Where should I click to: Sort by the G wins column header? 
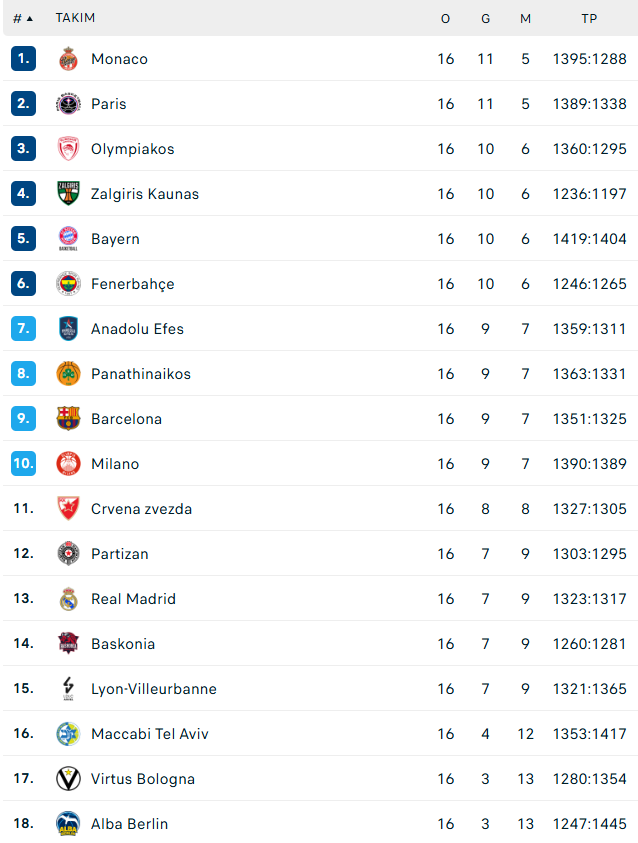(x=485, y=19)
